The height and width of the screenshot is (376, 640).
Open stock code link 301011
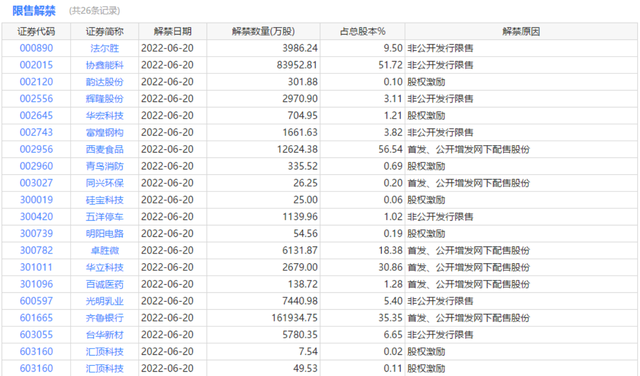click(36, 267)
